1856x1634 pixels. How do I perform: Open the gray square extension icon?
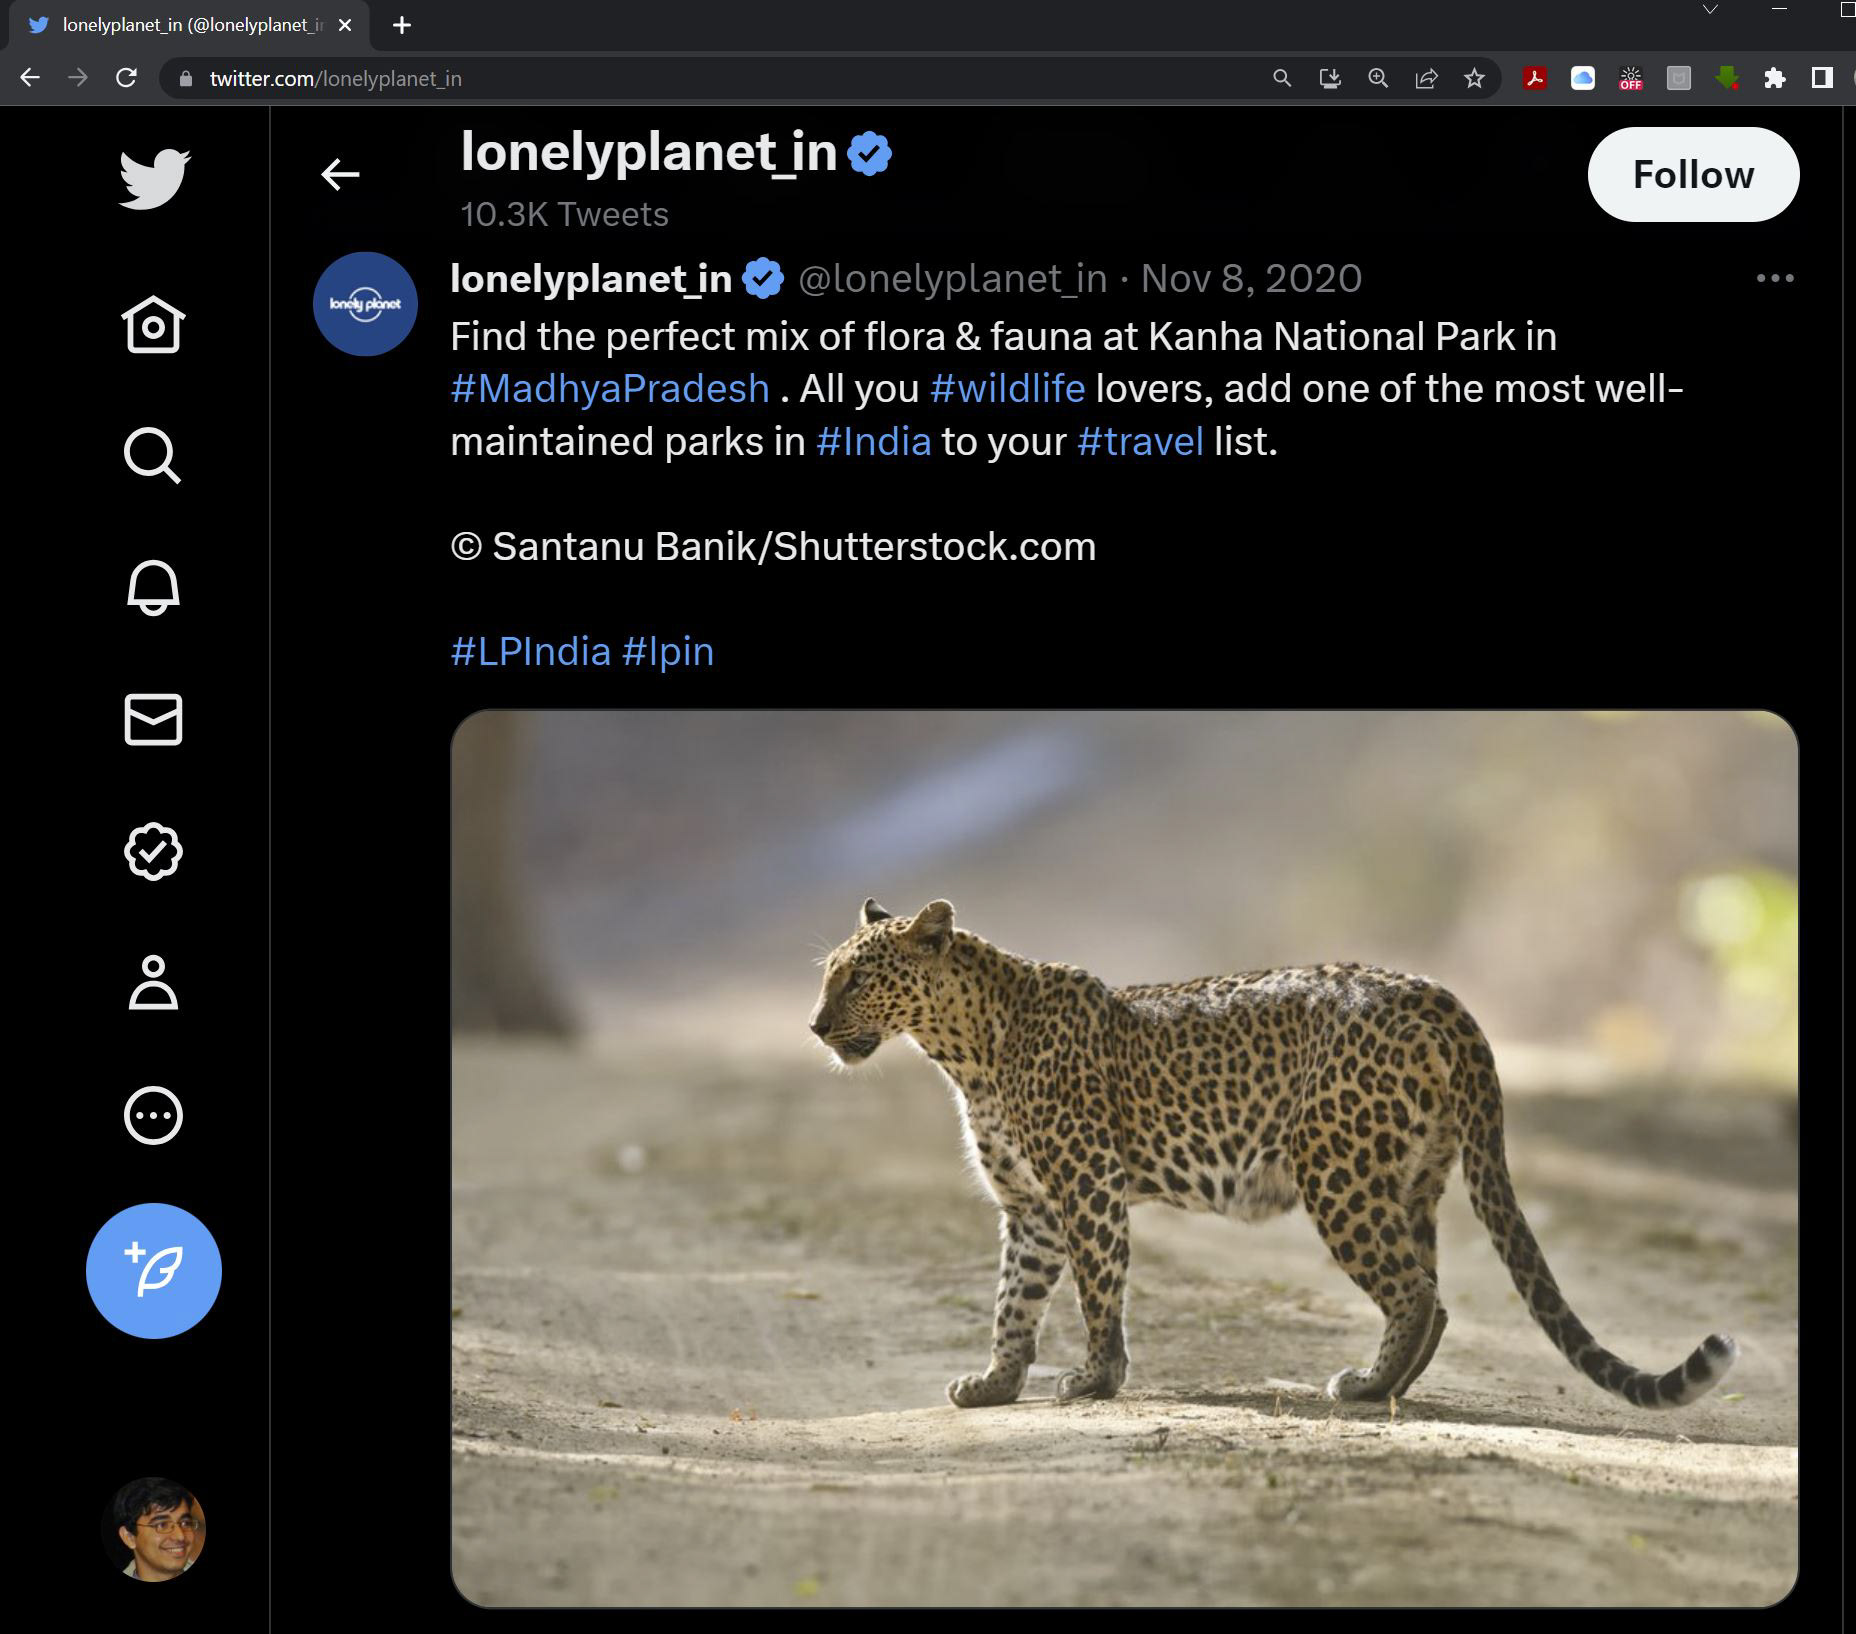pos(1679,78)
